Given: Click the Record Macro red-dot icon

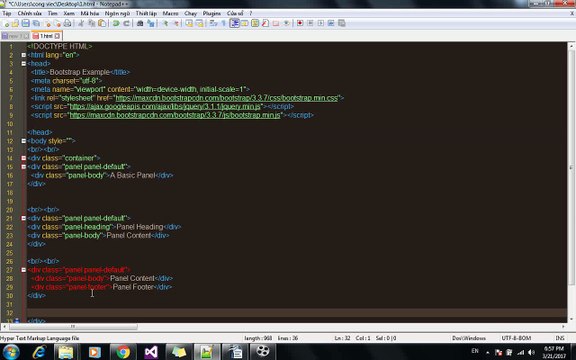Looking at the screenshot, I should point(300,24).
